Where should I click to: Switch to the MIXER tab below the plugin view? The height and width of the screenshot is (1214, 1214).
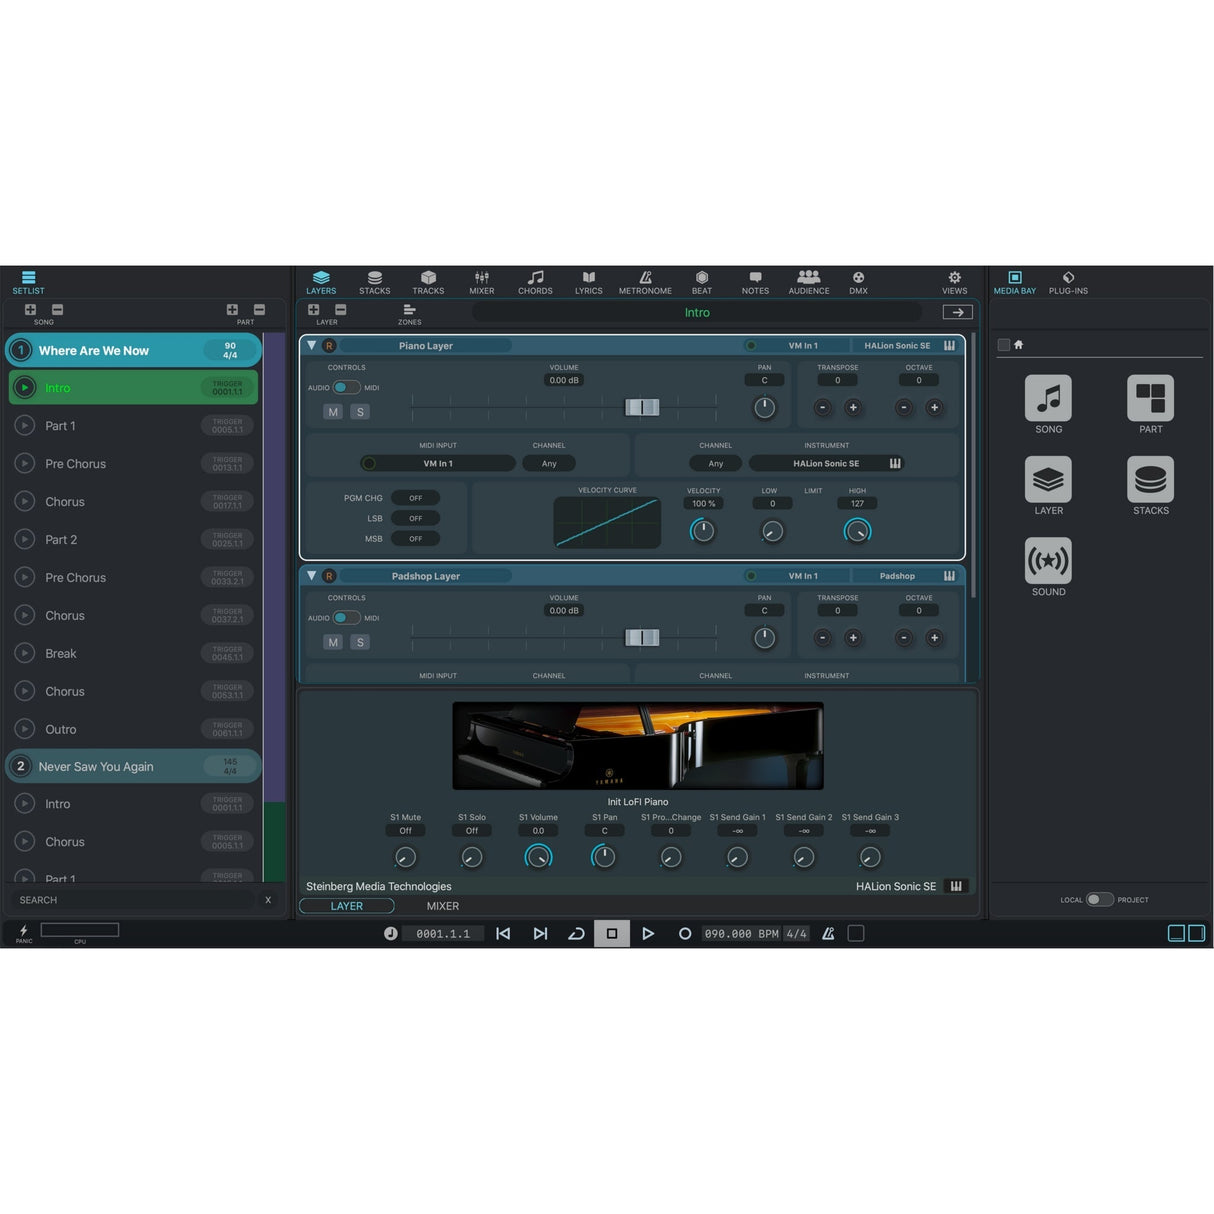coord(442,906)
